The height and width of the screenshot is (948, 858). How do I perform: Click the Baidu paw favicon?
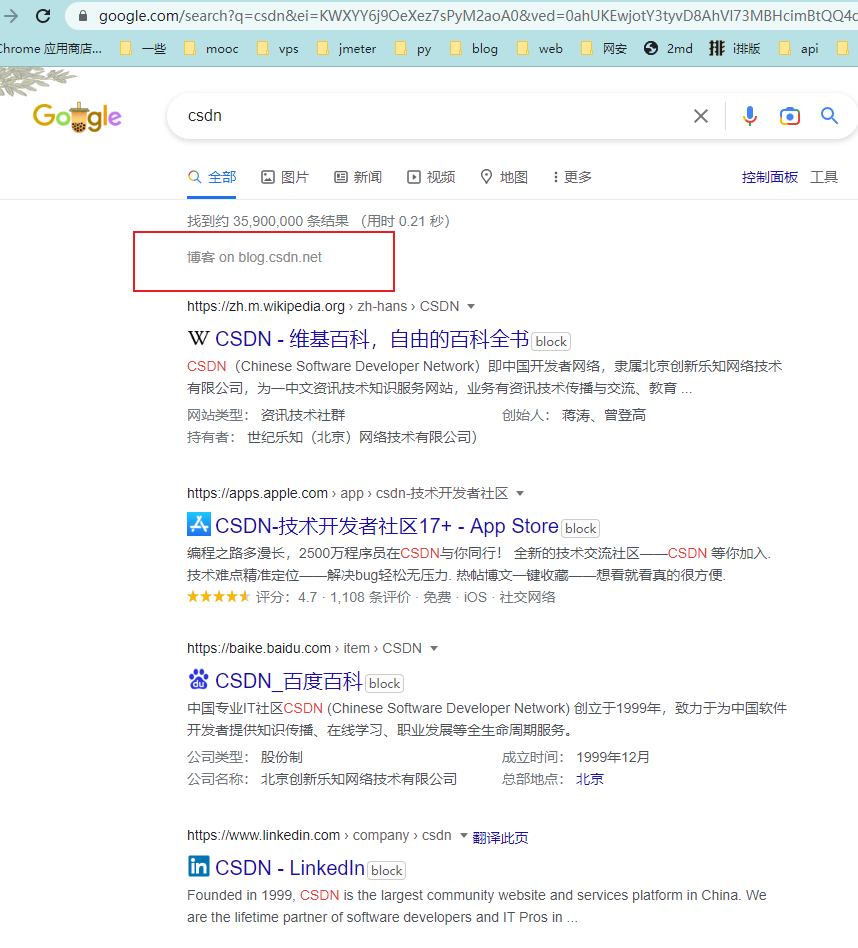click(198, 680)
